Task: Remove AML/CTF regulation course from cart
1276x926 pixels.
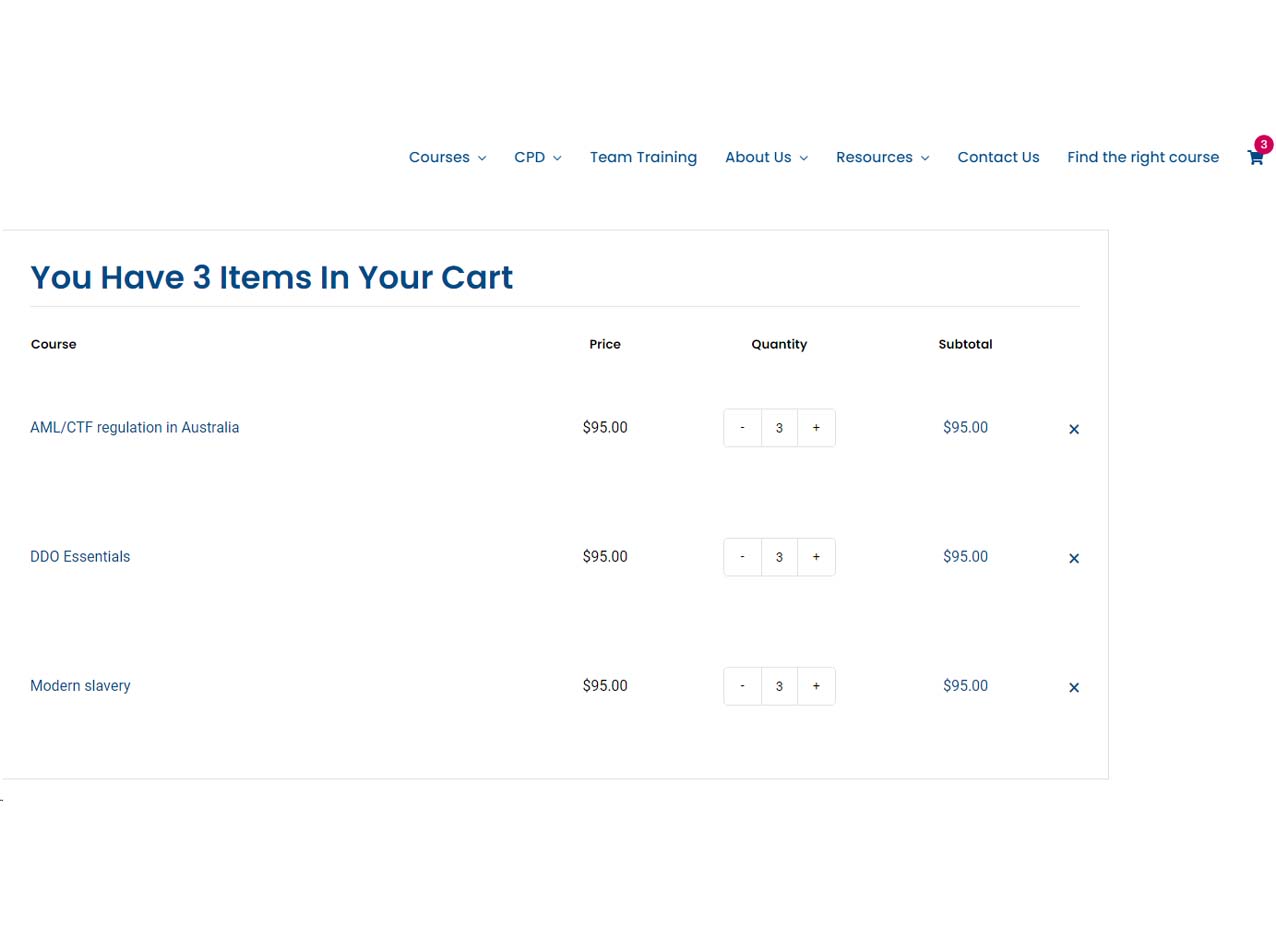Action: 1073,429
